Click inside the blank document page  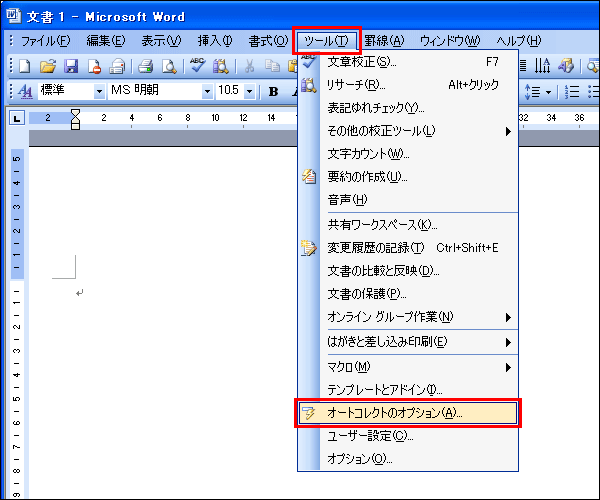165,321
